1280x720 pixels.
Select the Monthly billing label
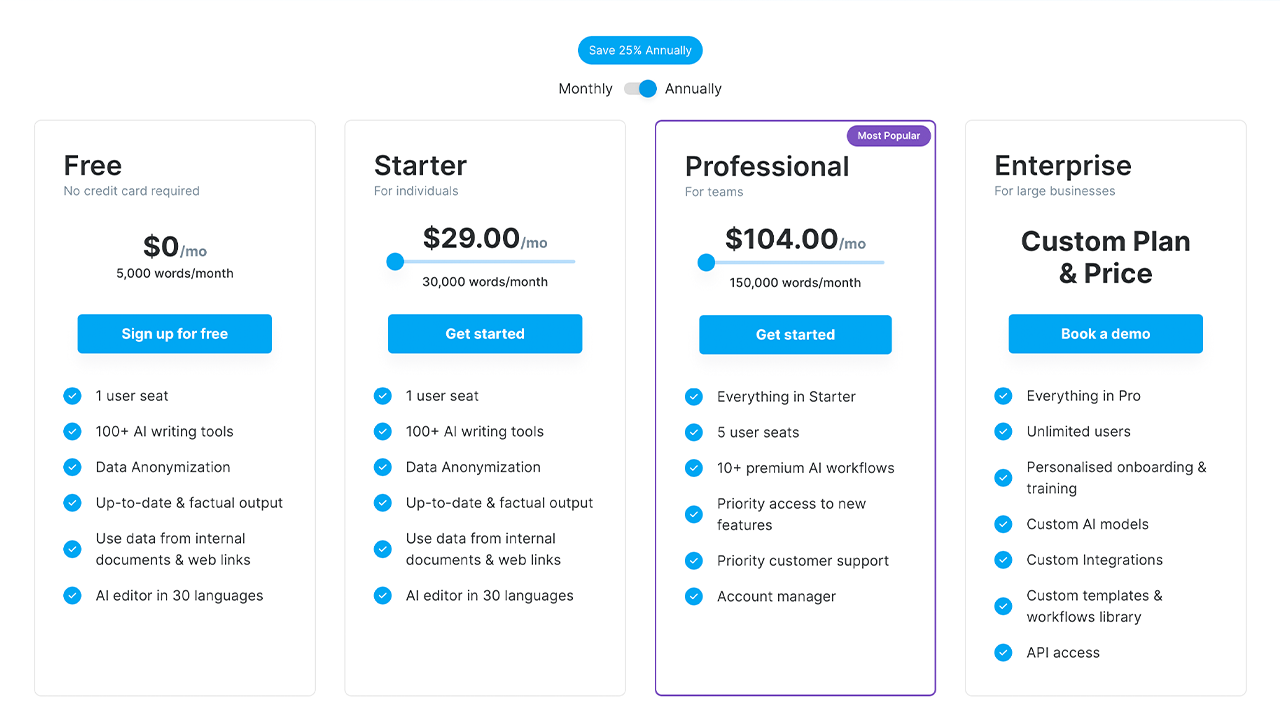coord(585,89)
